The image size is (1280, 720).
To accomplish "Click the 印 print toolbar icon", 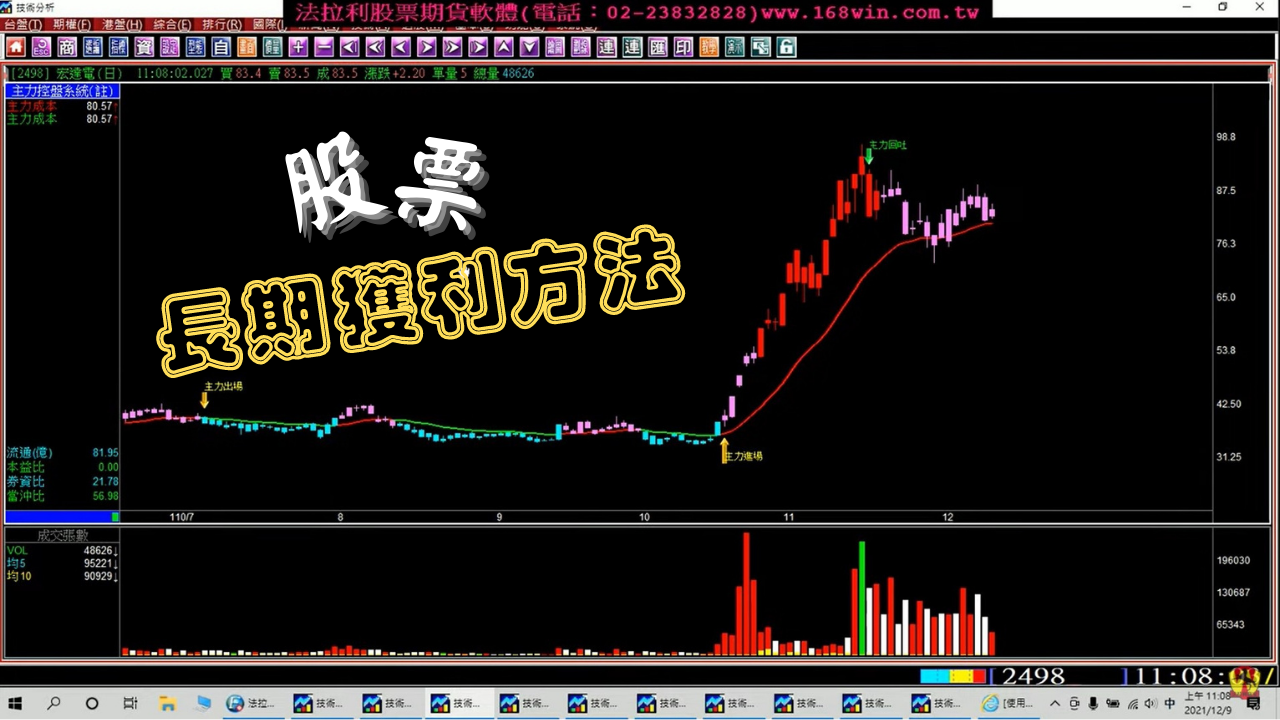I will (683, 47).
